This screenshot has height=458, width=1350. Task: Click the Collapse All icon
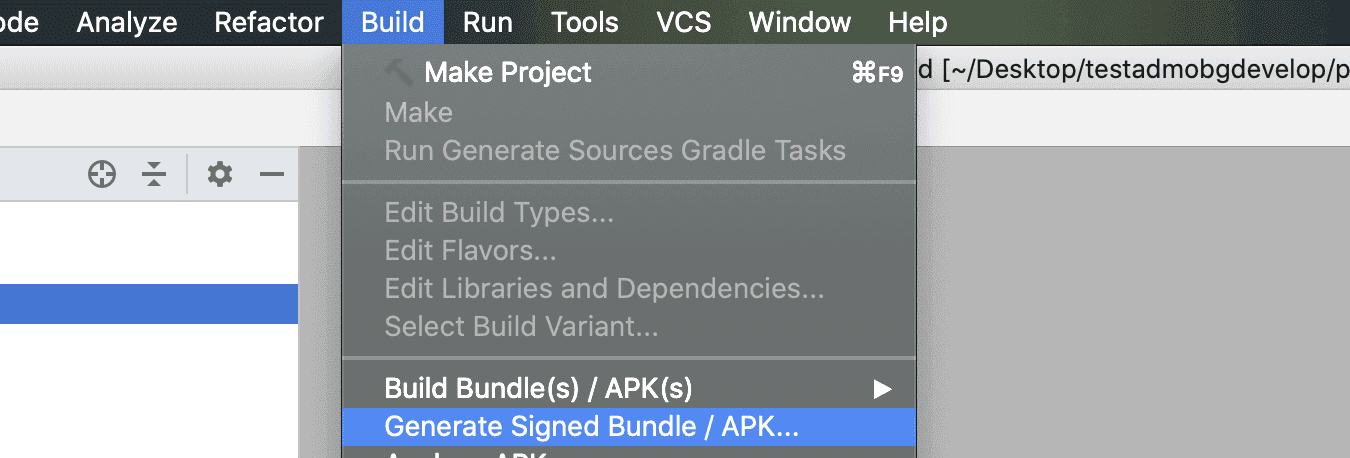pyautogui.click(x=153, y=175)
